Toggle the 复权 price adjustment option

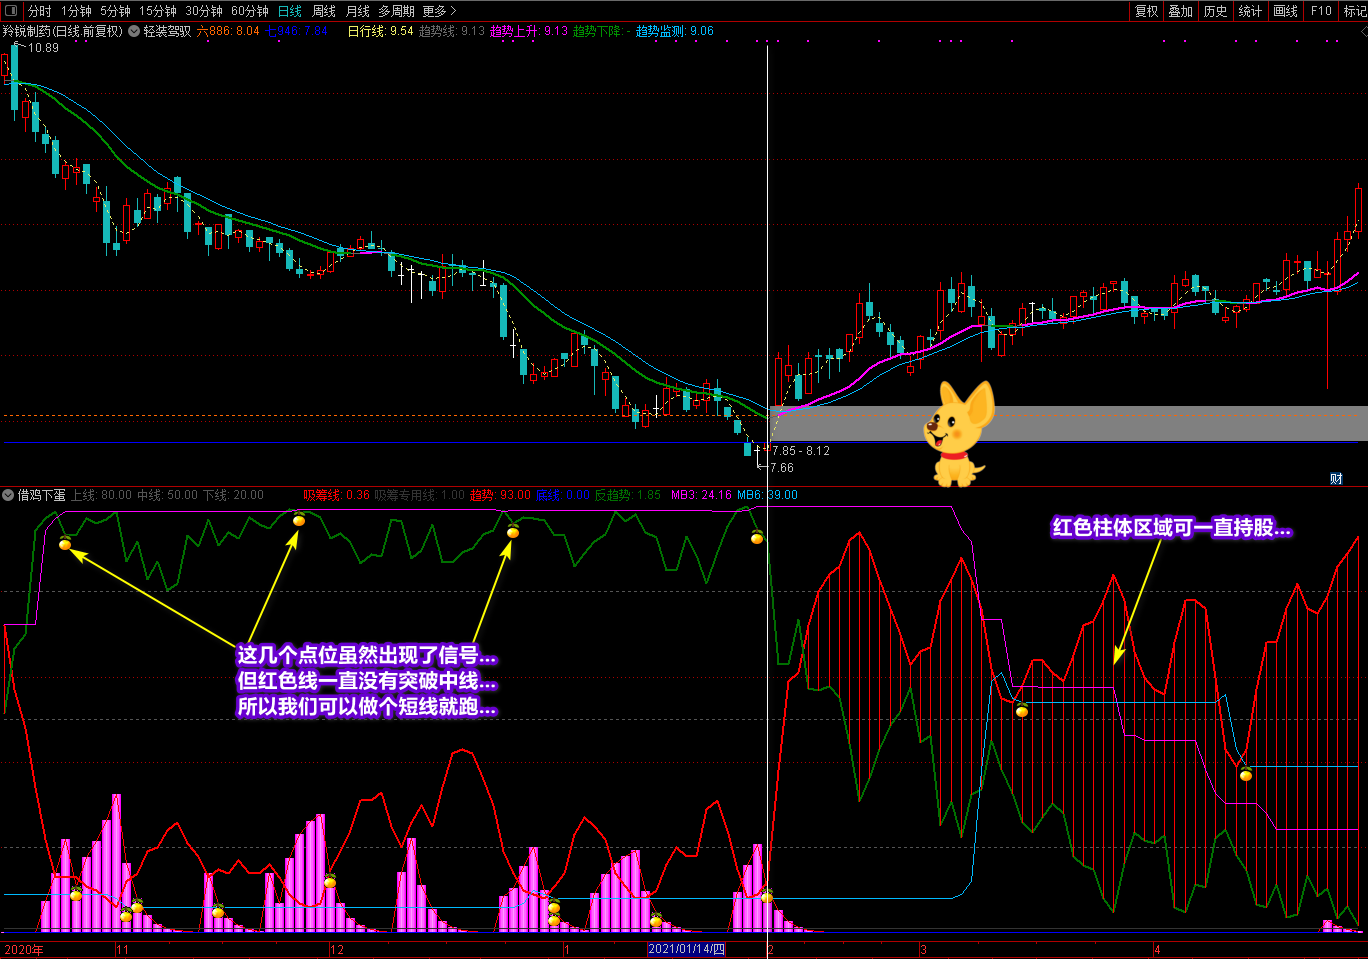1146,11
